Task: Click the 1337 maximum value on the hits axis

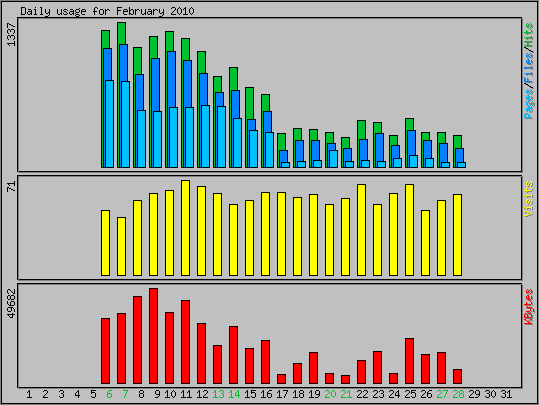Action: (x=11, y=35)
